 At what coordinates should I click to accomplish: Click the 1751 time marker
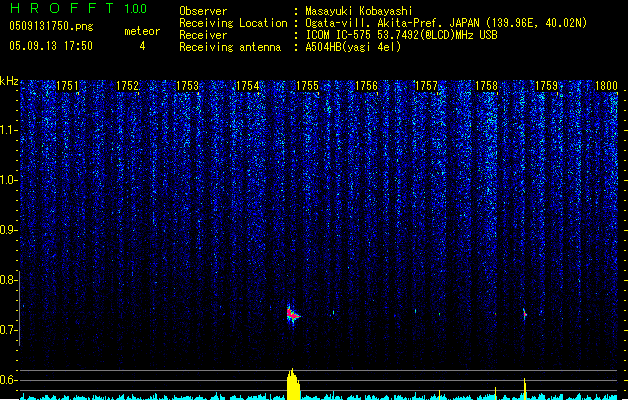pos(67,86)
